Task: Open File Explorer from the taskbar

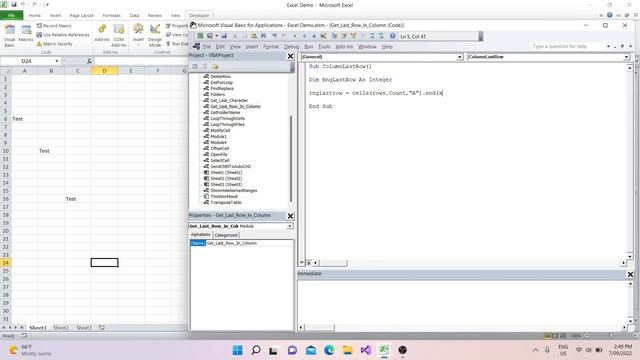Action: (x=347, y=350)
